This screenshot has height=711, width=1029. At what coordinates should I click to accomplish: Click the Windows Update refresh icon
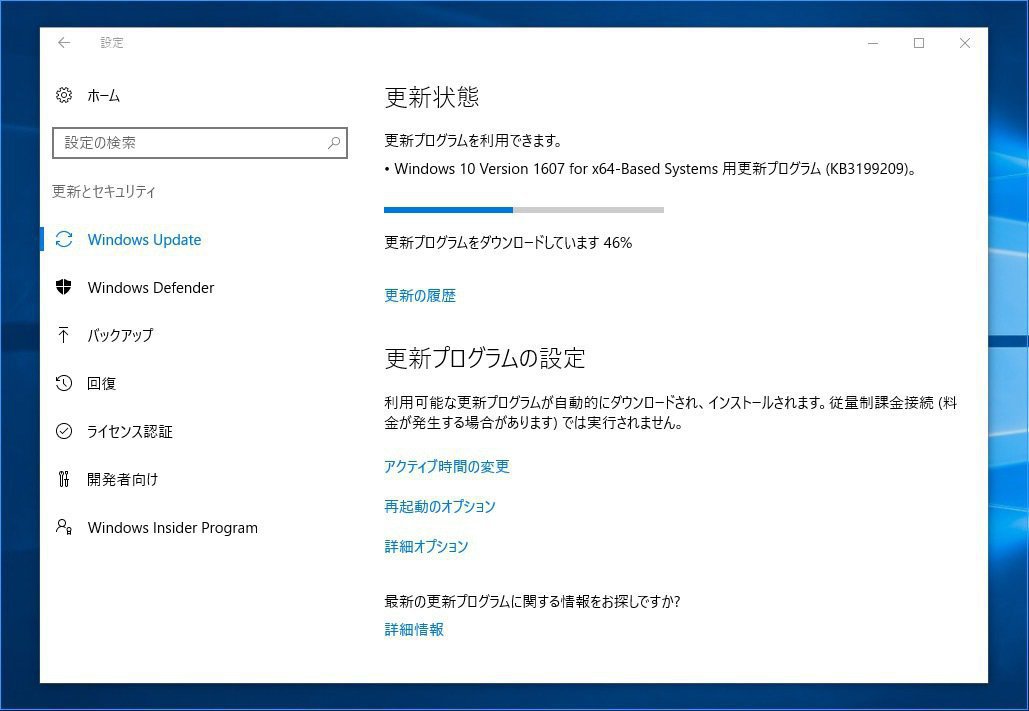point(64,240)
